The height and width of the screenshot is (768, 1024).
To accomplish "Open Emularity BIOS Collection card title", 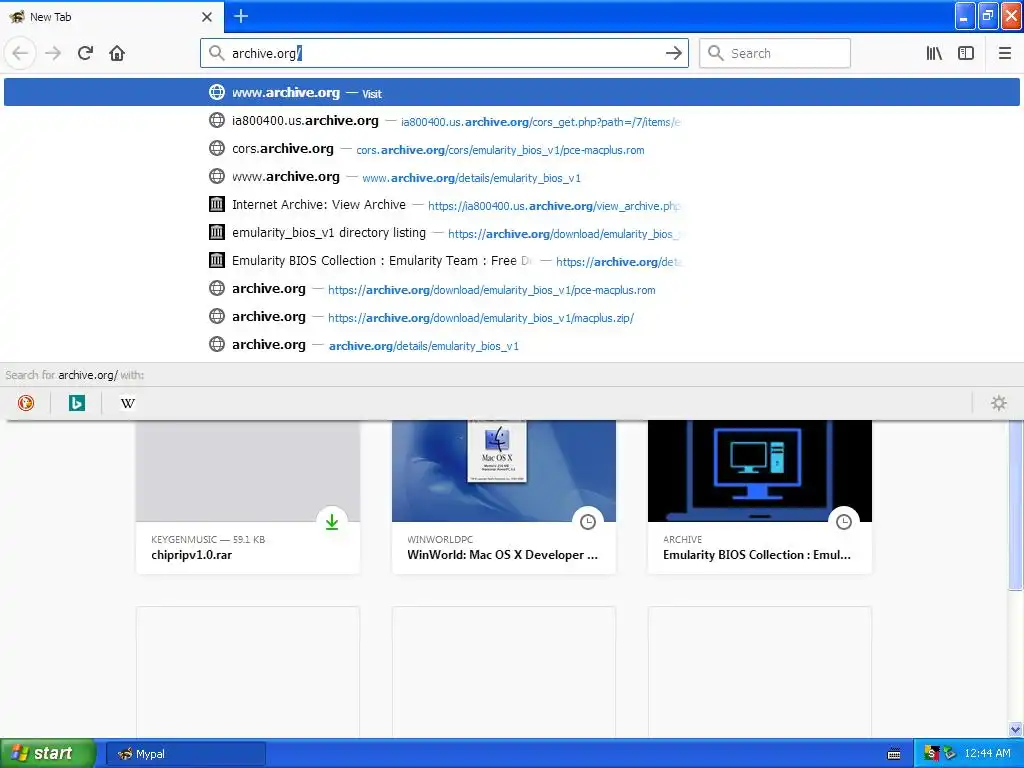I will pyautogui.click(x=757, y=555).
